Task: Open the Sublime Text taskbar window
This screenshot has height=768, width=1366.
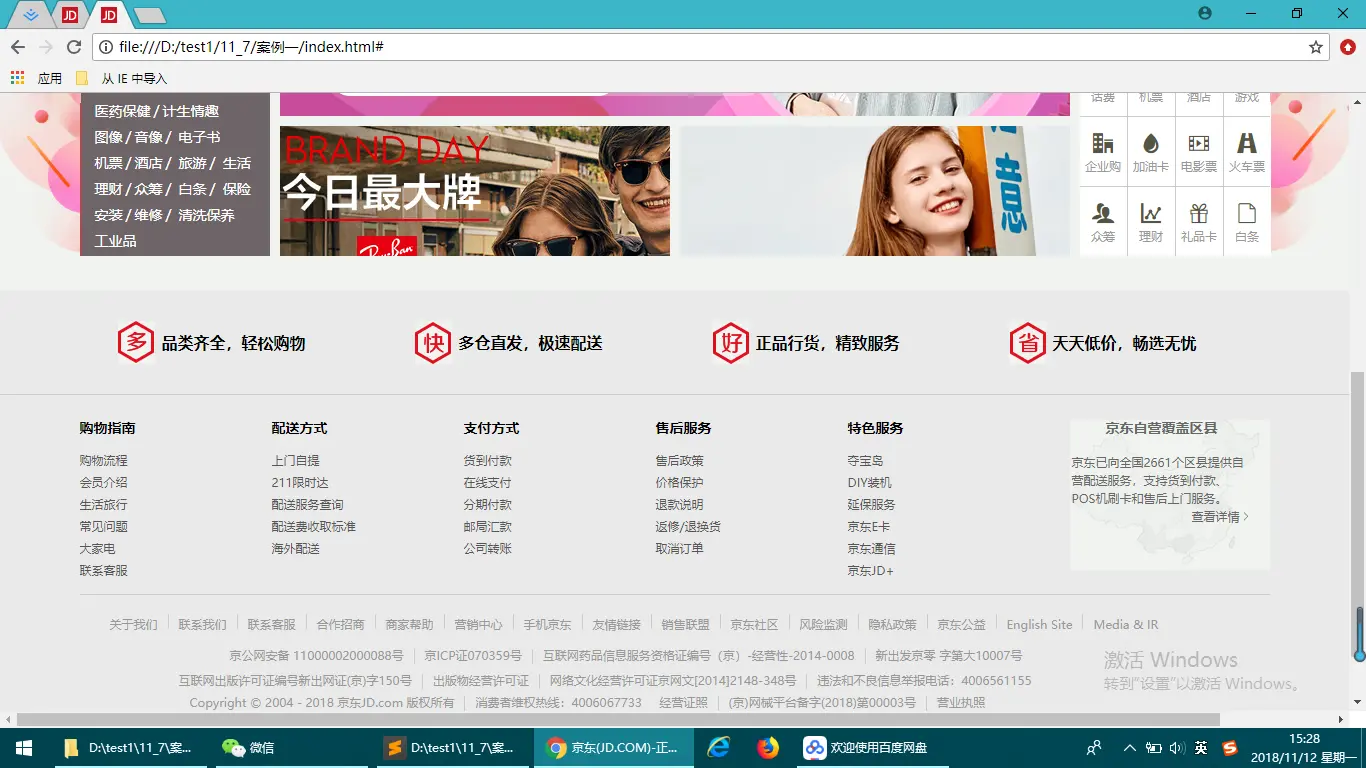Action: [451, 747]
